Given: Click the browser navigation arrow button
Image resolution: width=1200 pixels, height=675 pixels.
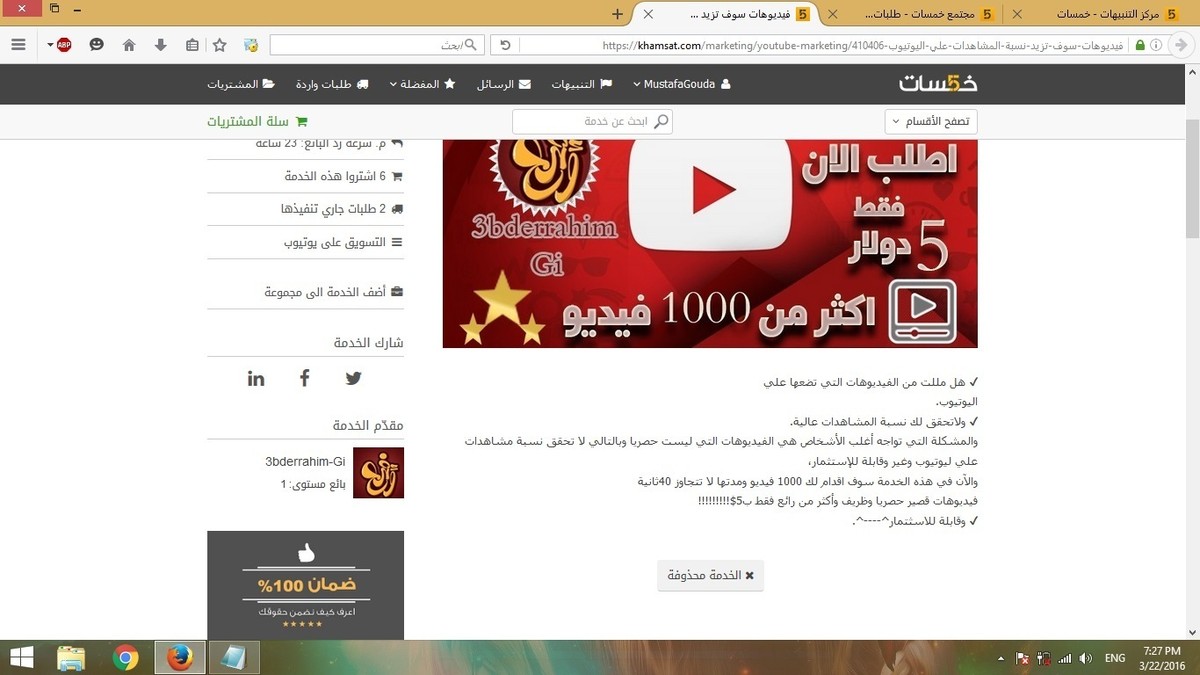Looking at the screenshot, I should (x=1182, y=45).
